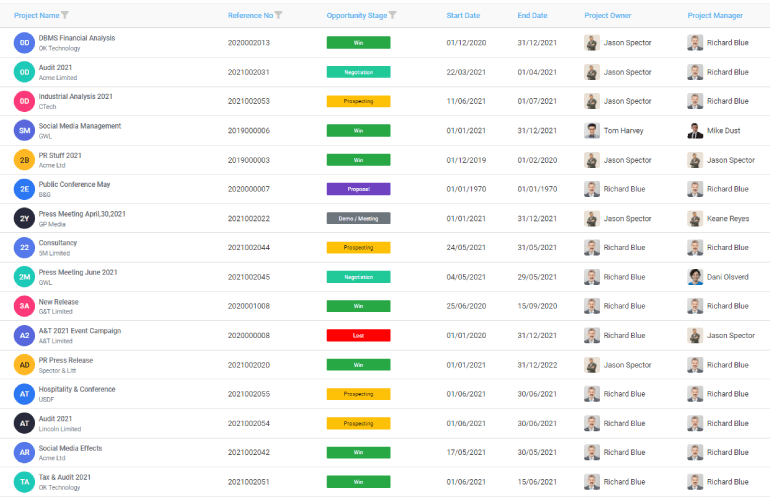Open PR Stuff 2021 project name
770x500 pixels.
[60, 155]
